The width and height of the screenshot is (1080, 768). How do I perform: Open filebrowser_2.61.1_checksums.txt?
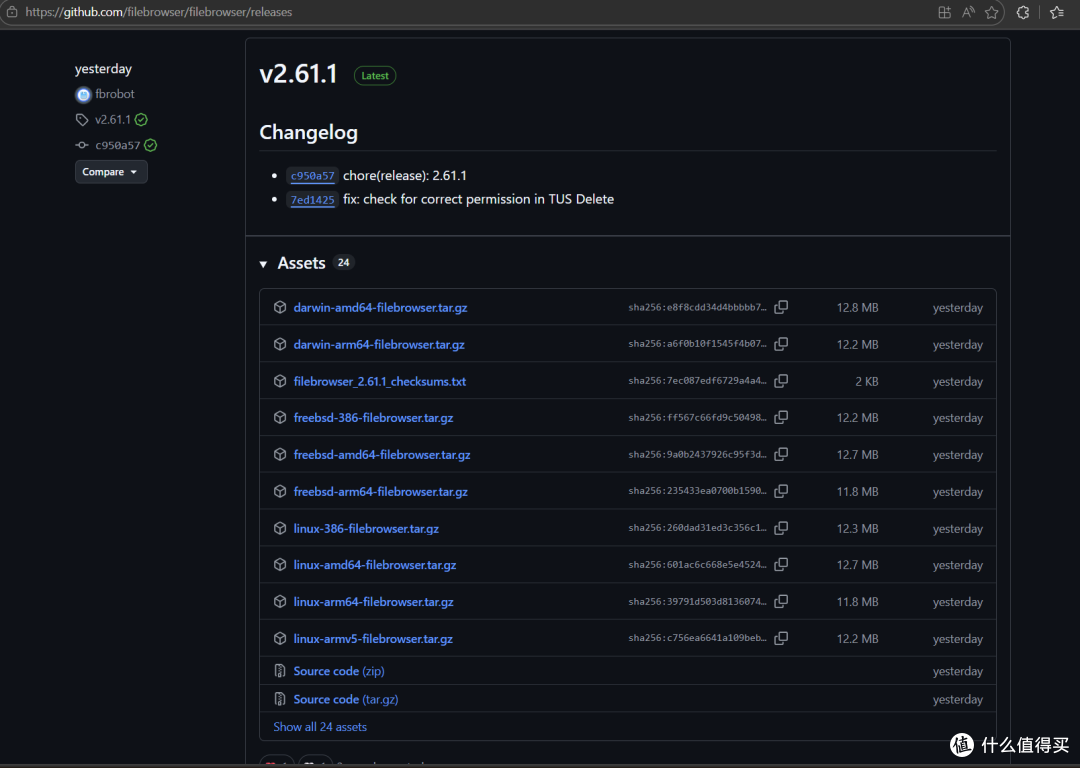tap(380, 381)
